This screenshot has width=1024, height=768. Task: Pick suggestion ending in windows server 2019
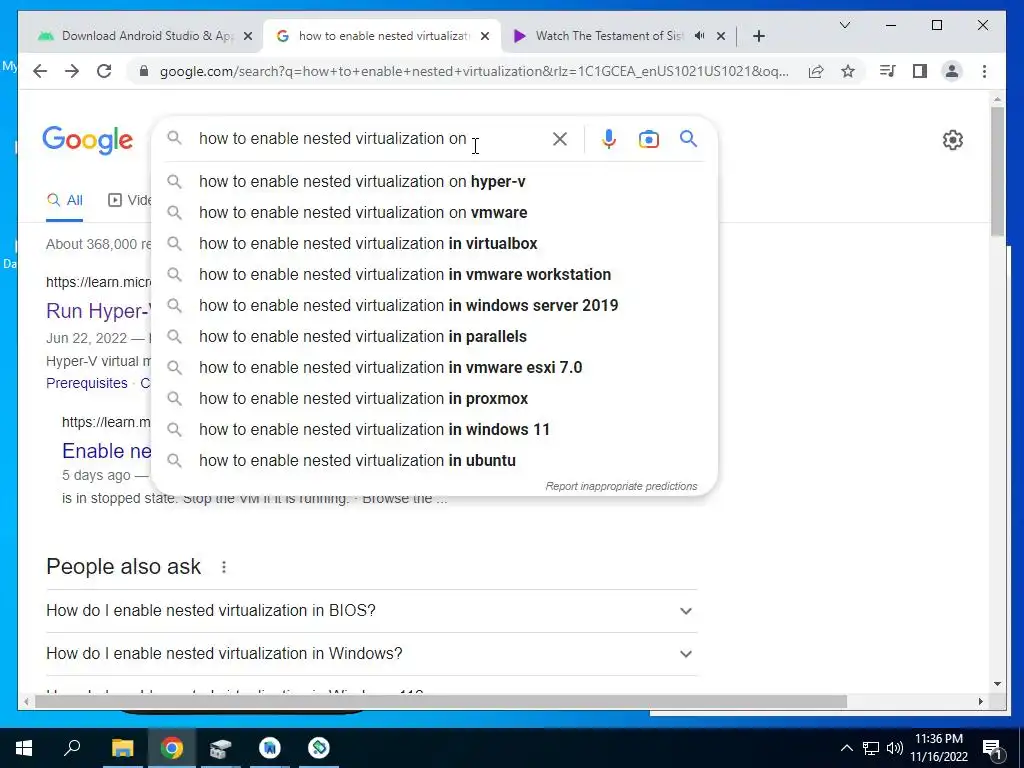[x=434, y=306]
